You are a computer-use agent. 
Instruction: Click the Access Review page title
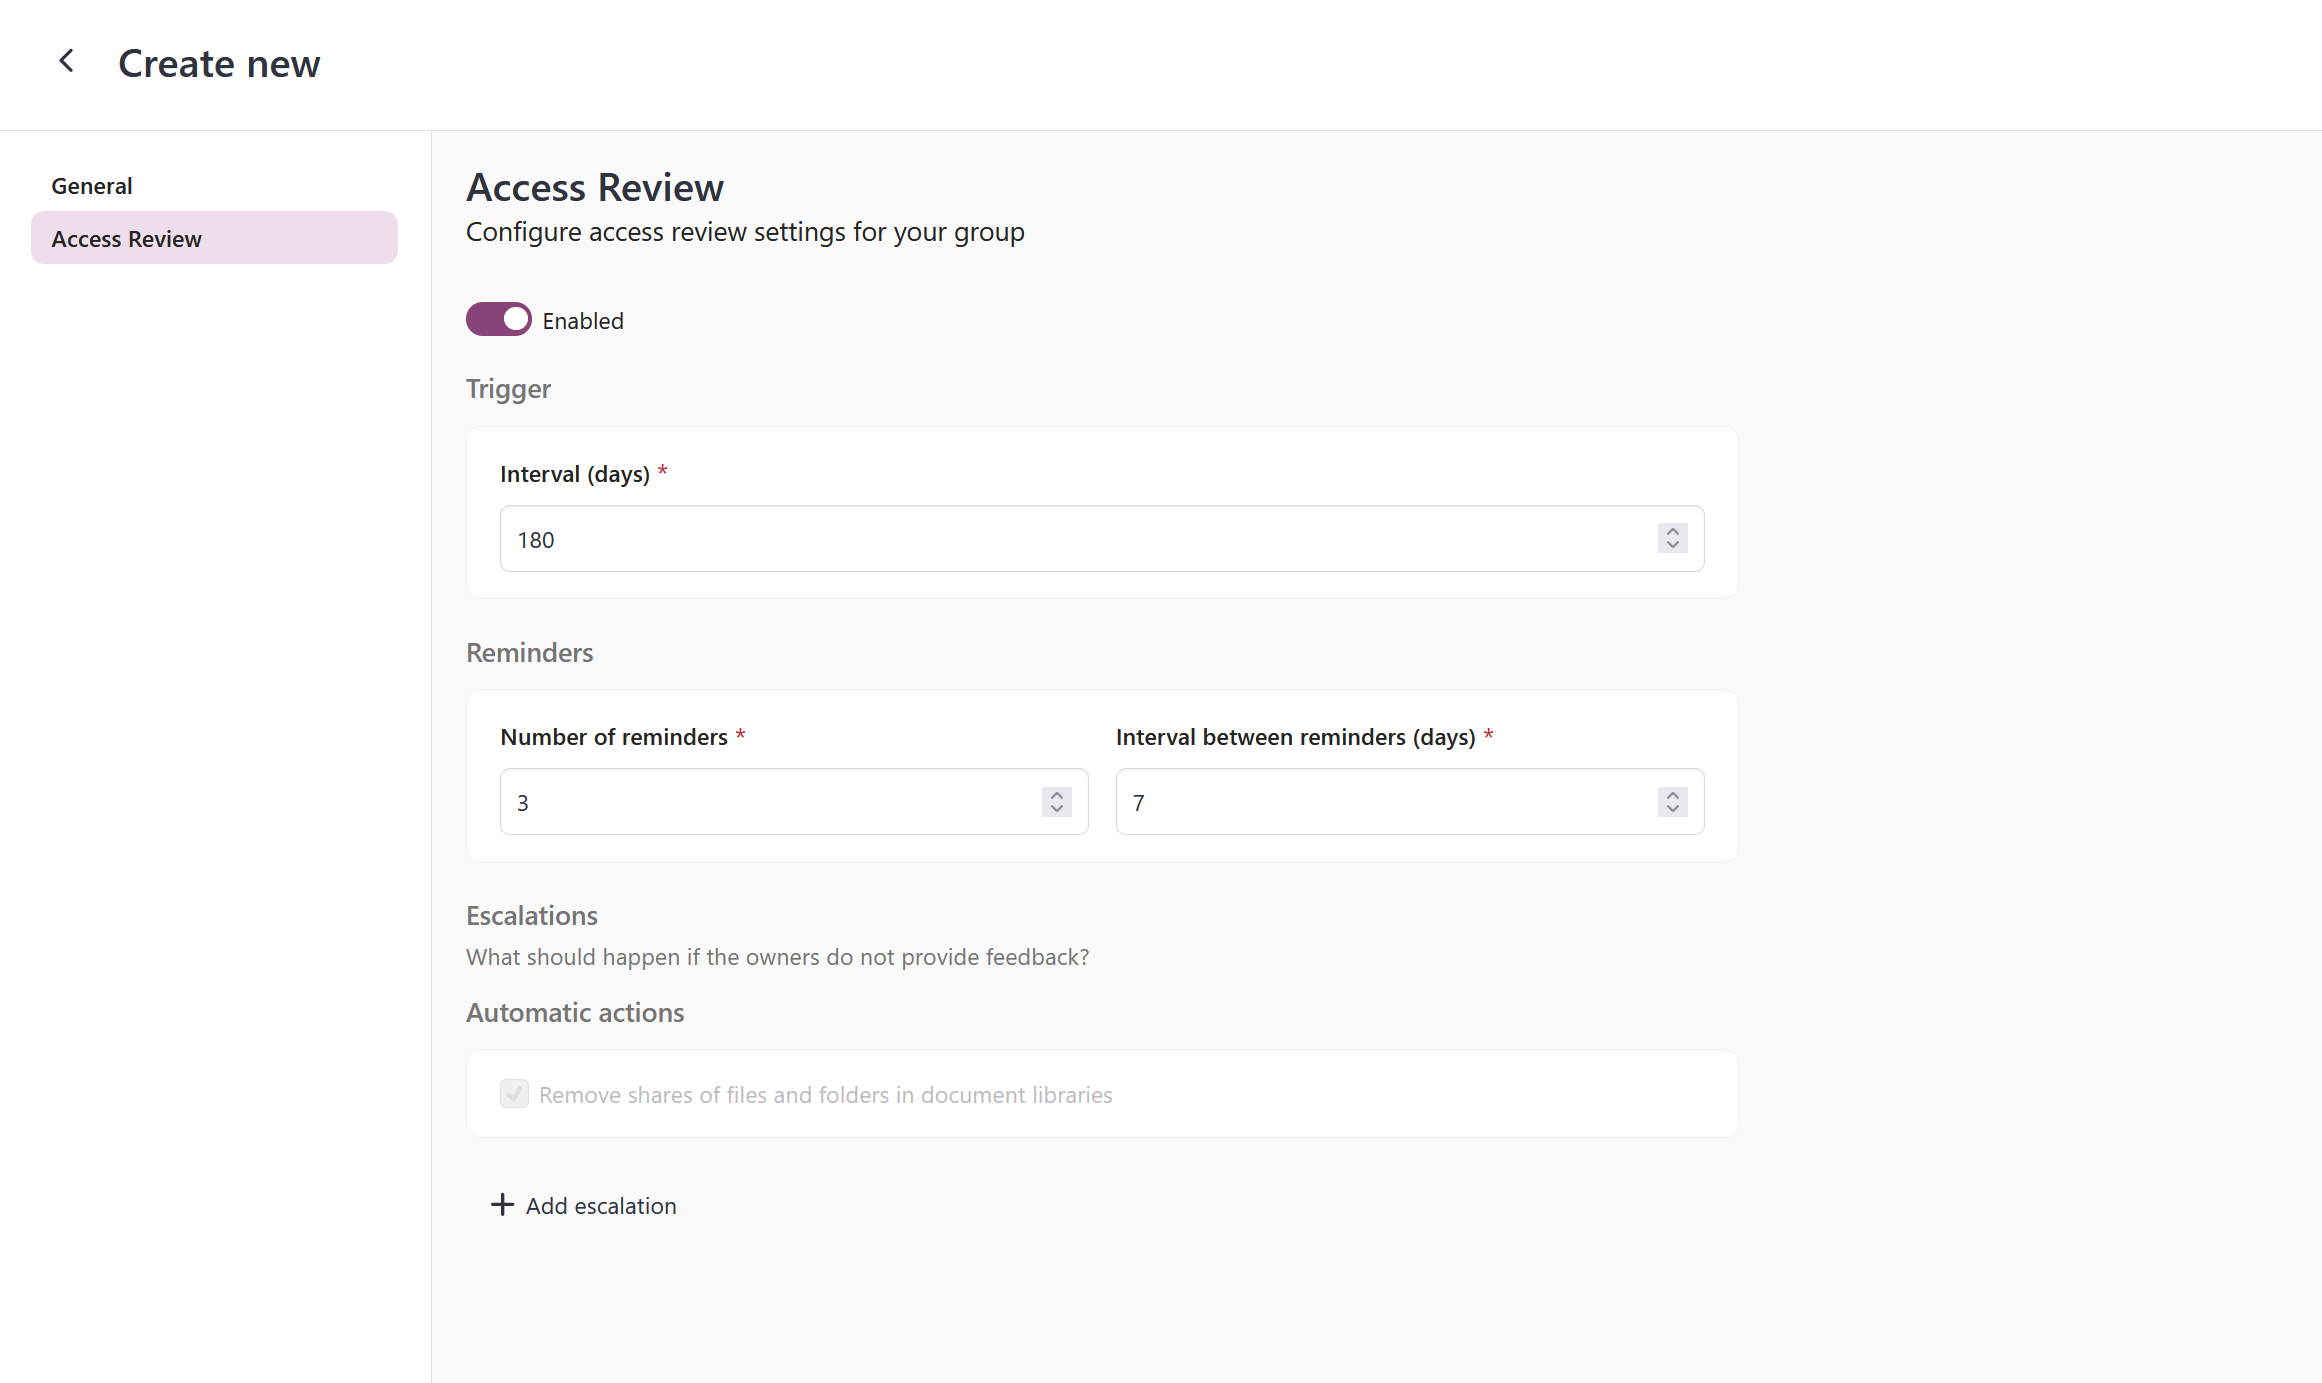point(595,186)
